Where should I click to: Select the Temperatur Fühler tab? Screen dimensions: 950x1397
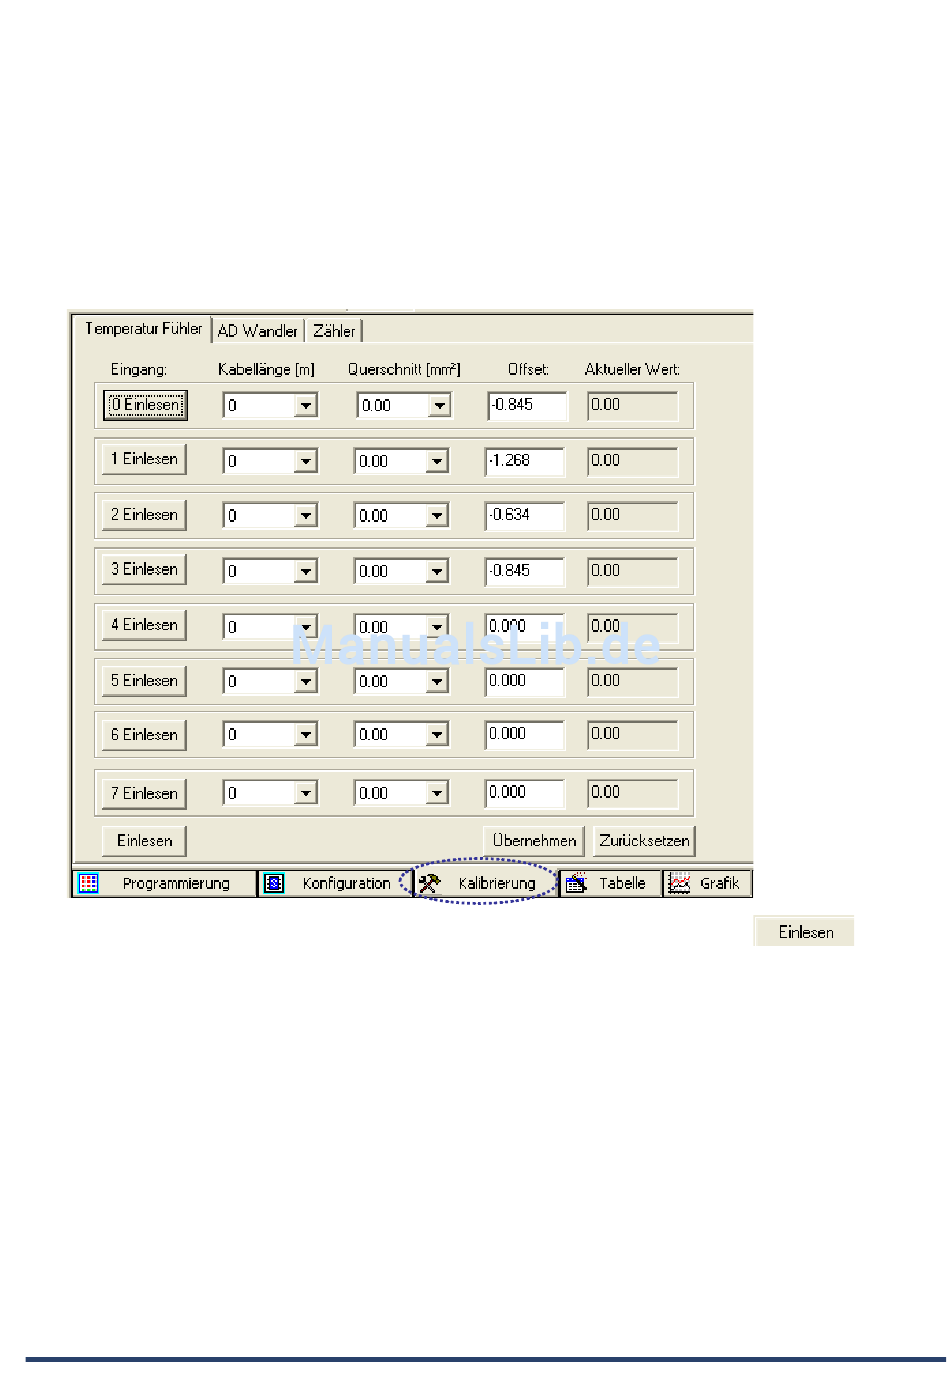(x=142, y=329)
